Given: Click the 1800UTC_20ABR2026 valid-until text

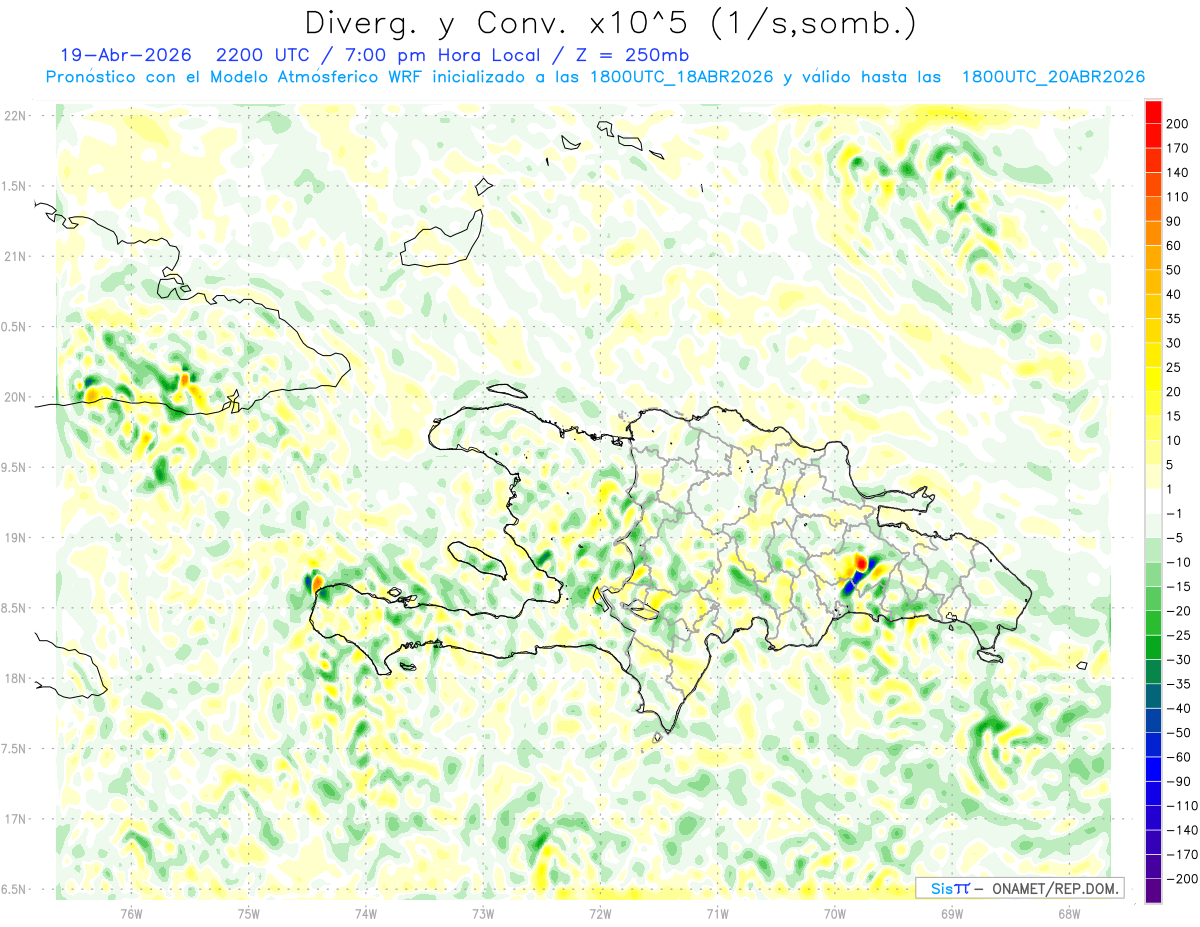Looking at the screenshot, I should [1052, 77].
